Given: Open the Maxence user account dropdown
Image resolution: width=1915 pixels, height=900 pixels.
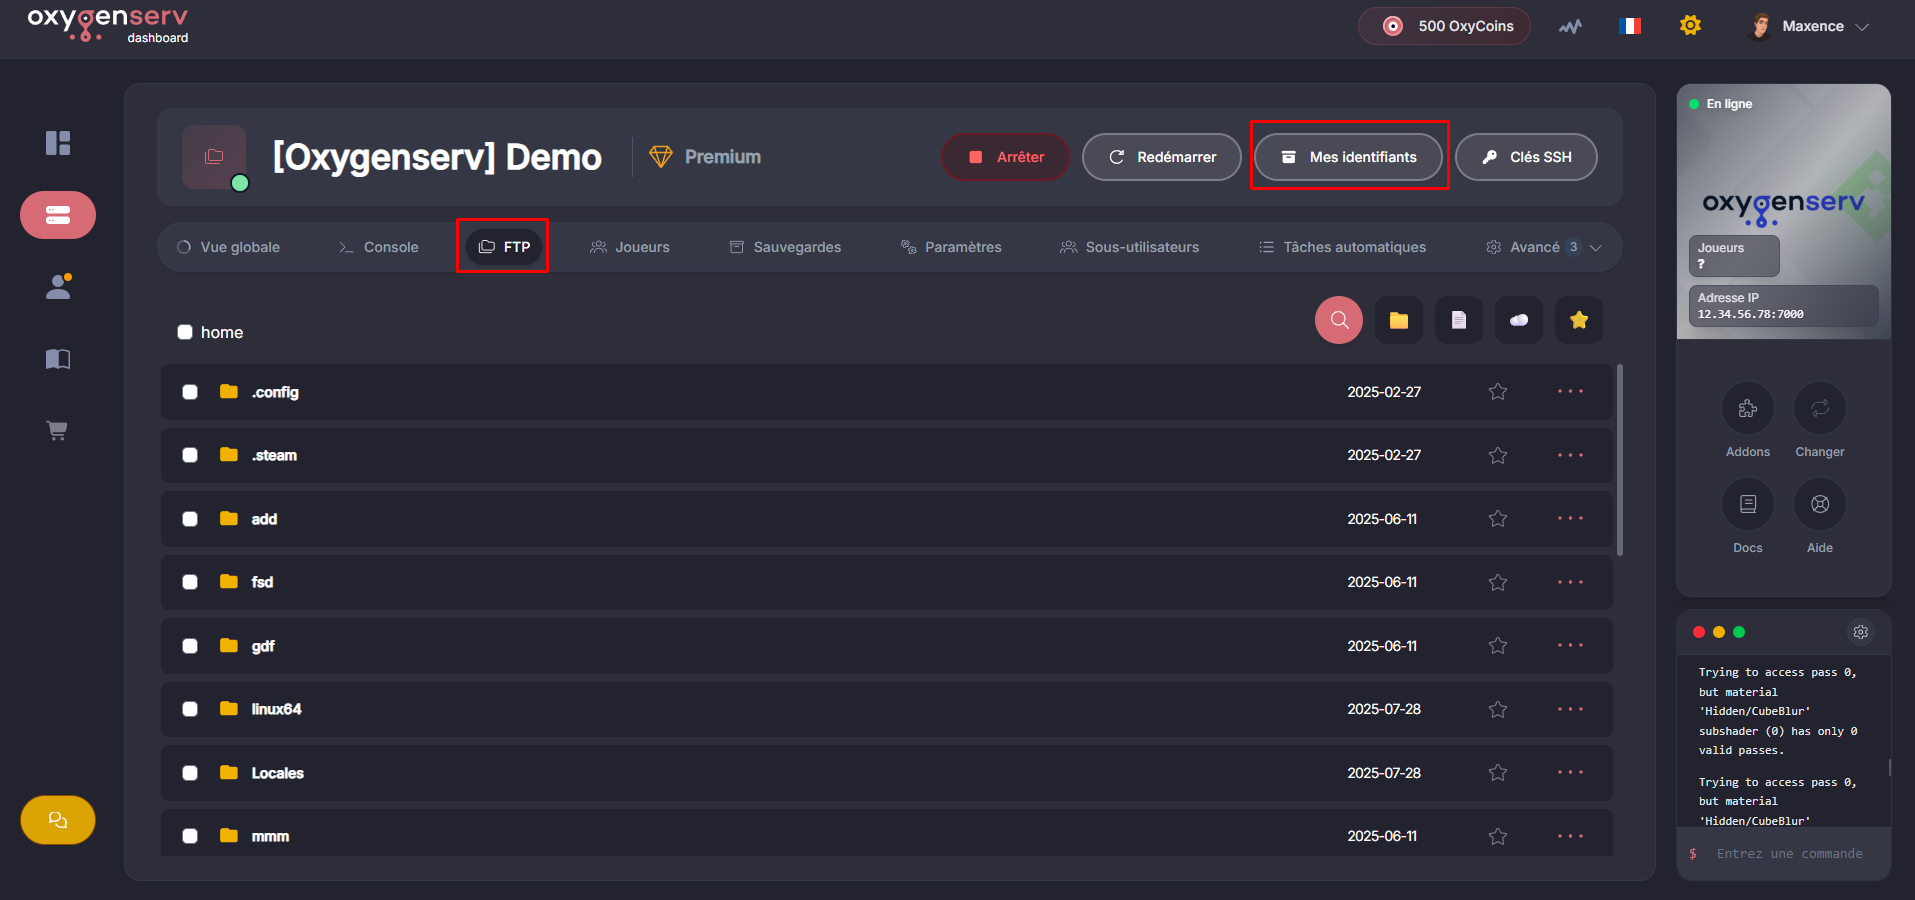Looking at the screenshot, I should (x=1811, y=26).
